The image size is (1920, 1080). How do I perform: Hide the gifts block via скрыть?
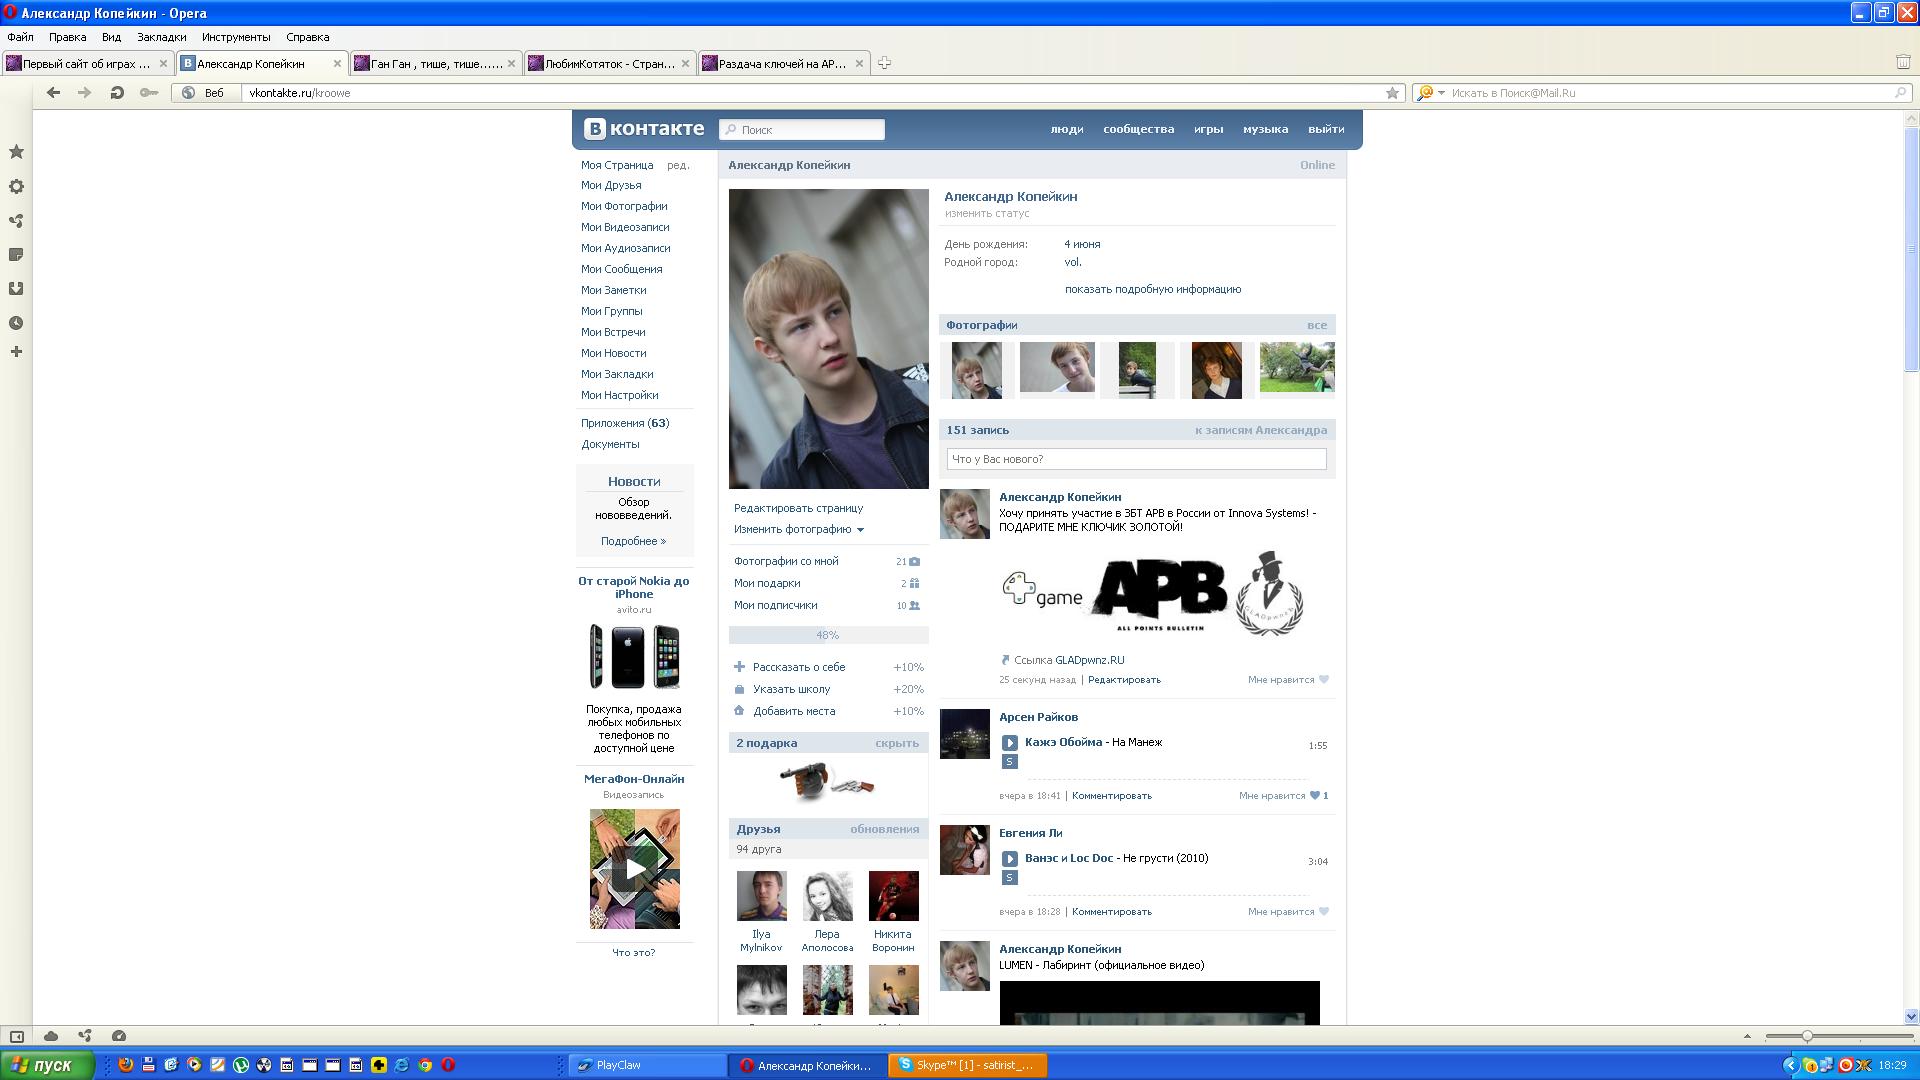coord(896,743)
